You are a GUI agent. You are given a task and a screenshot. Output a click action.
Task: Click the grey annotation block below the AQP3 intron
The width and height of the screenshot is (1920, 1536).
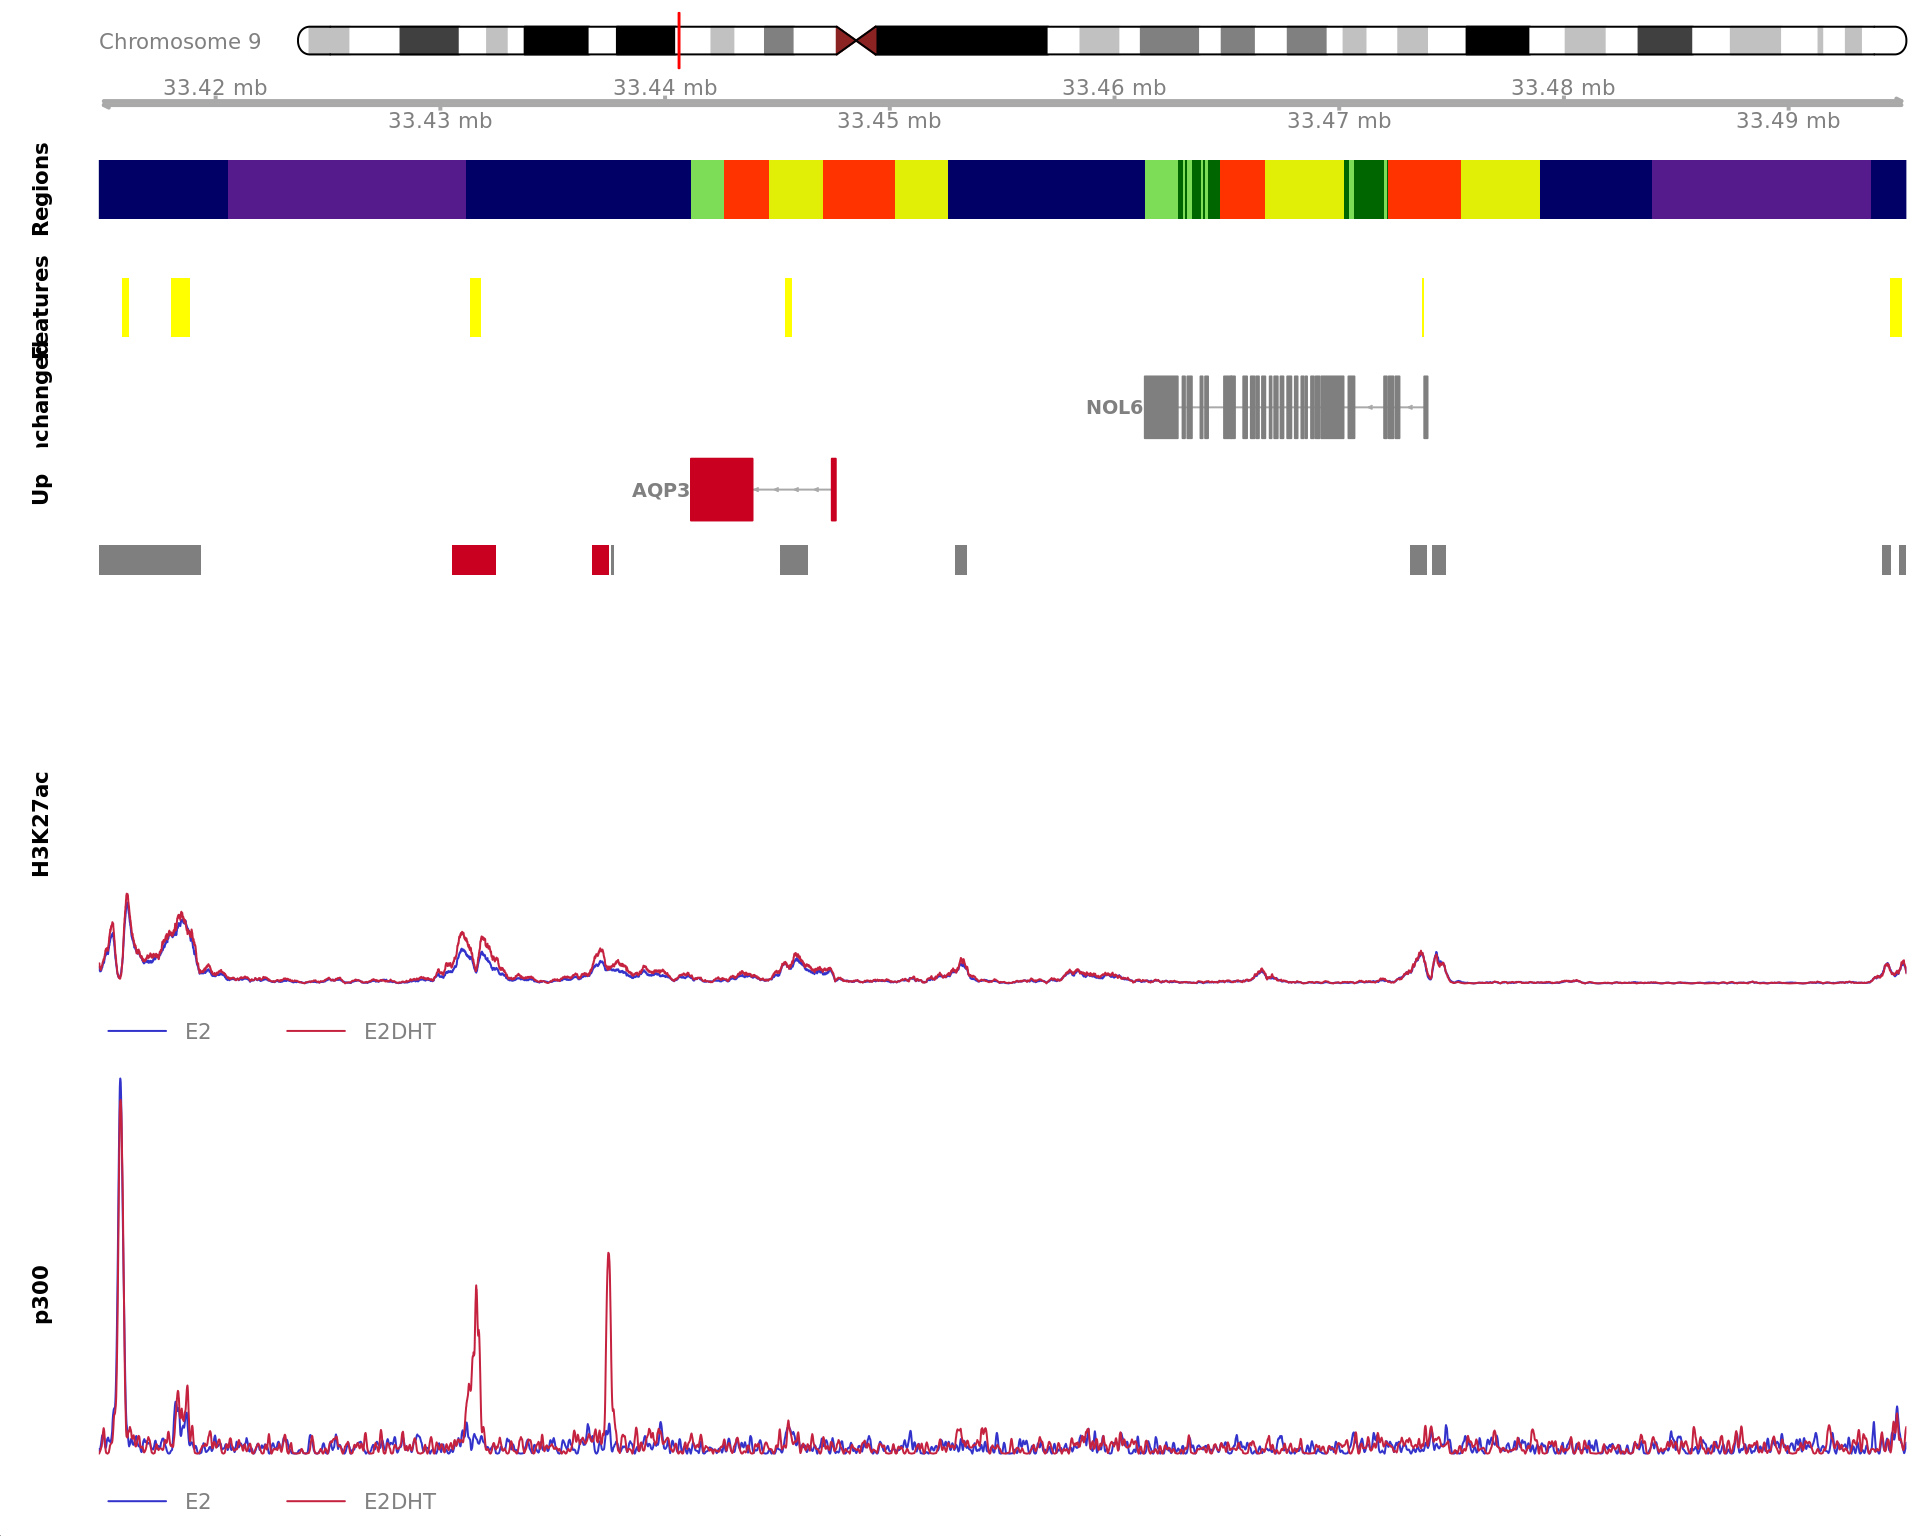(x=794, y=560)
